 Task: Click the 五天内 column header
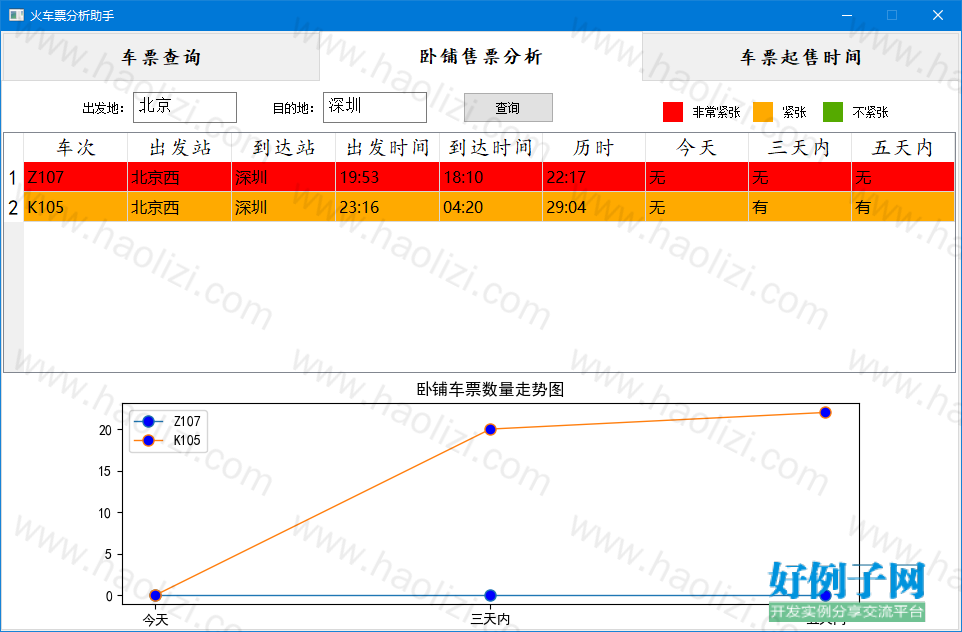coord(903,148)
